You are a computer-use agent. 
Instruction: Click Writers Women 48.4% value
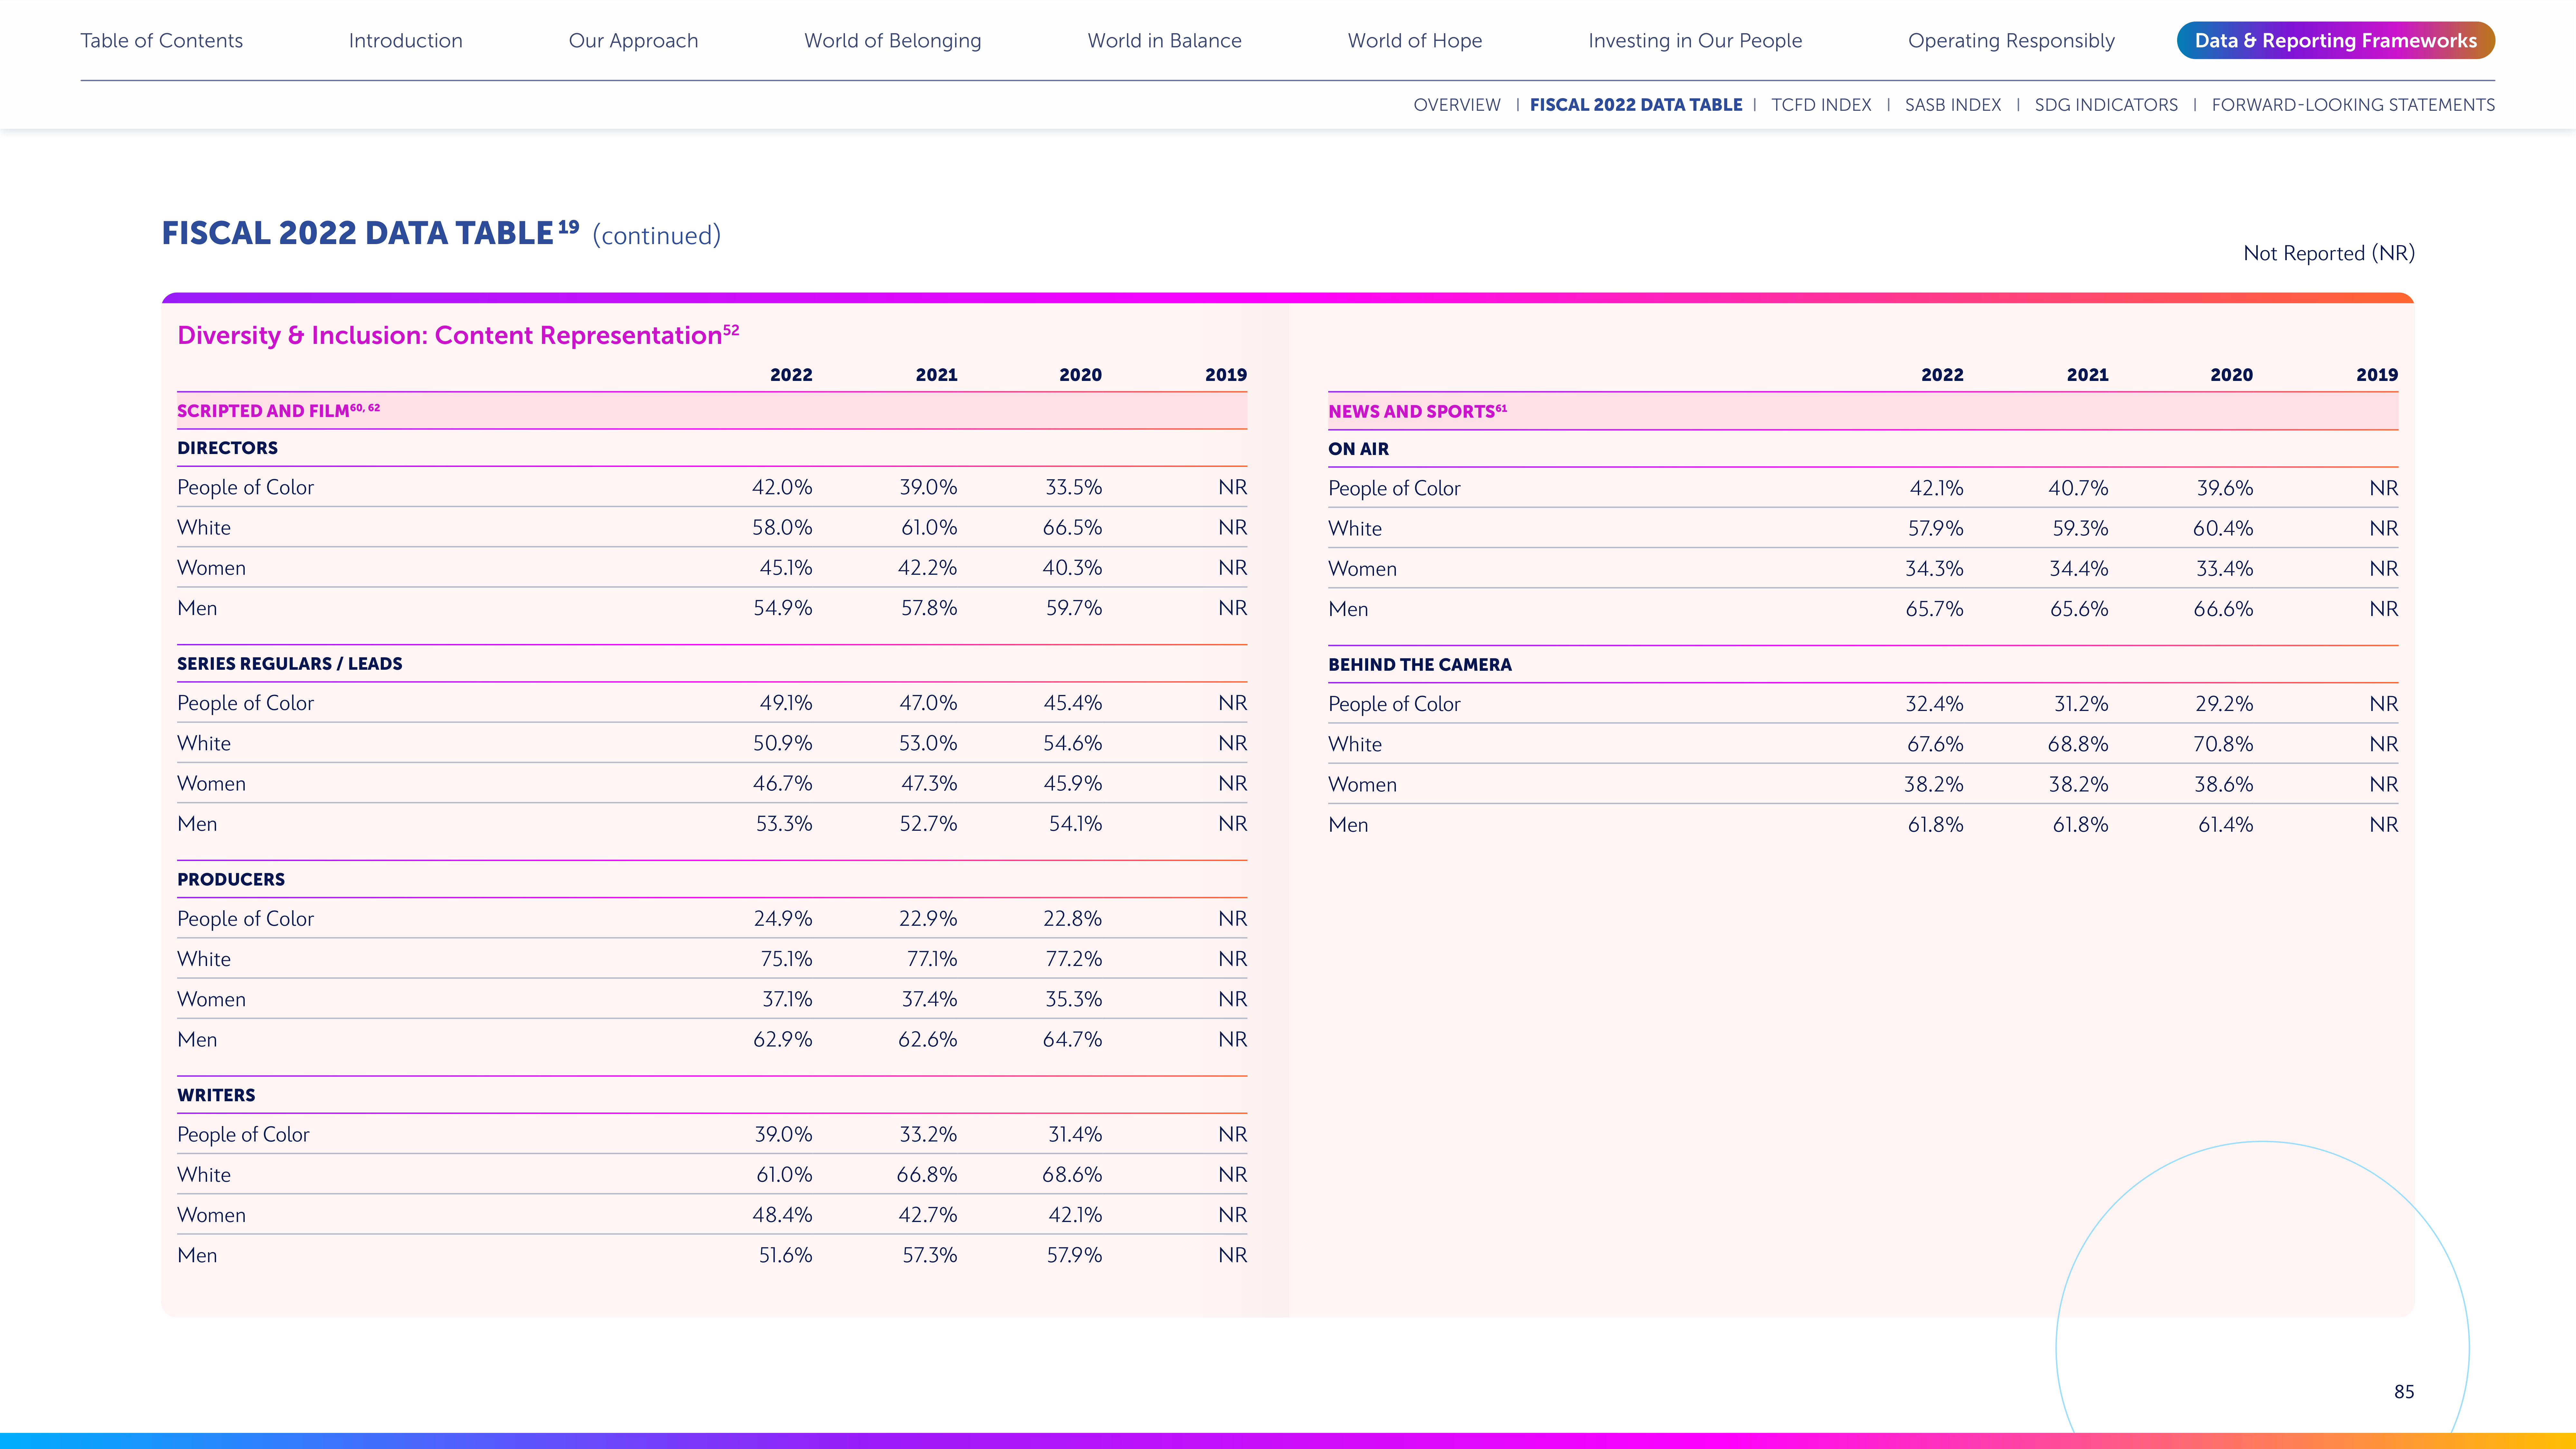point(782,1215)
